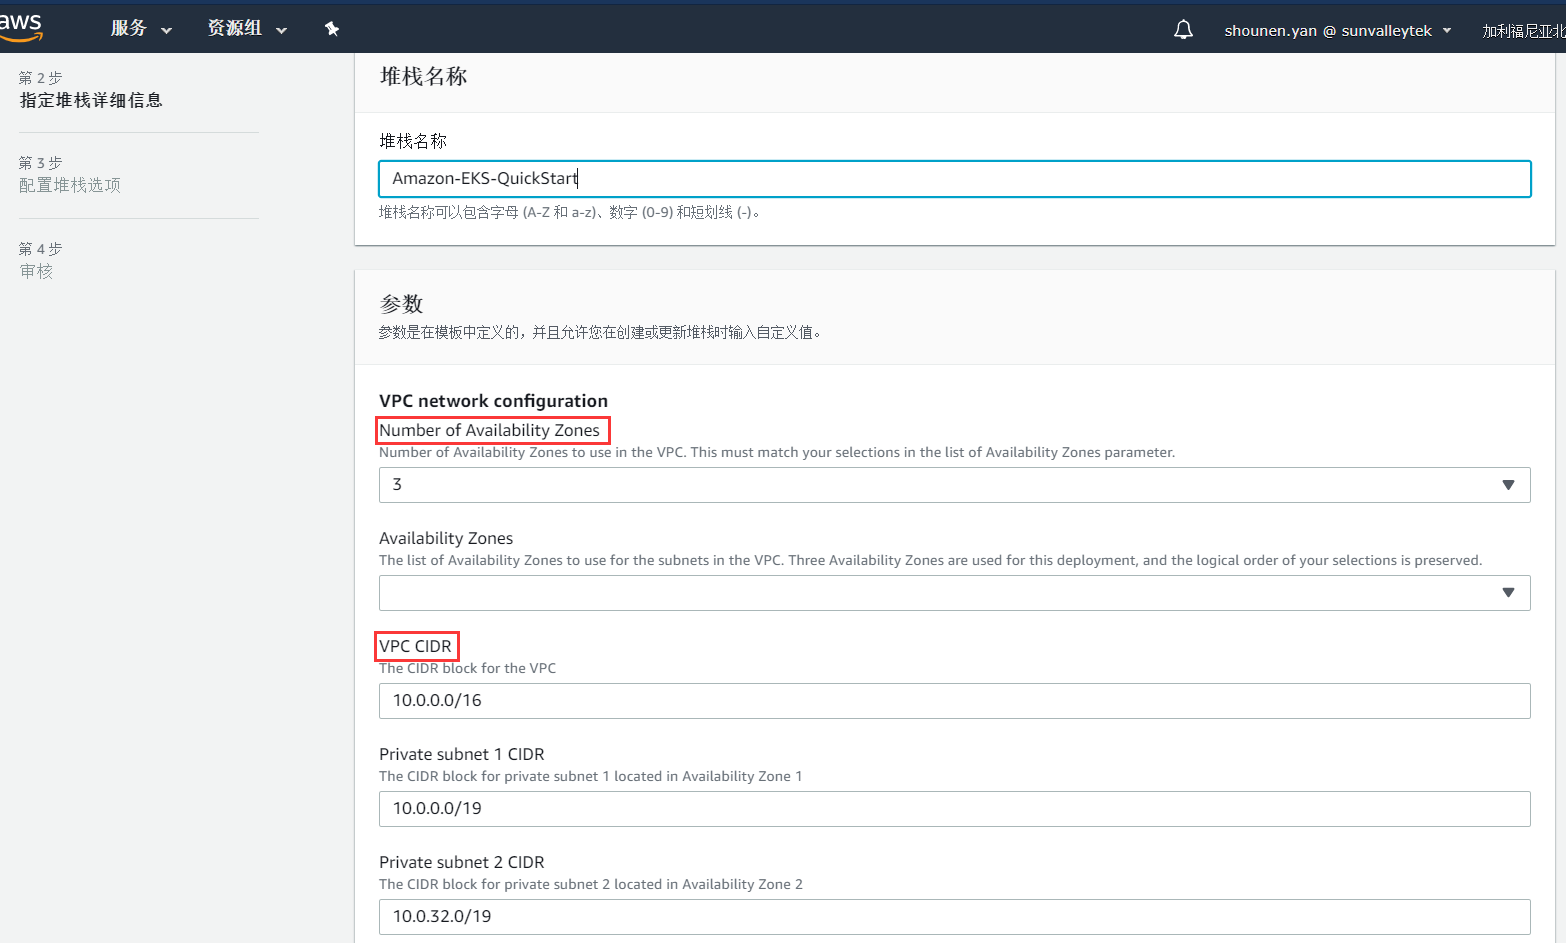Click the Private subnet 2 CIDR label
The width and height of the screenshot is (1566, 943).
pos(461,862)
